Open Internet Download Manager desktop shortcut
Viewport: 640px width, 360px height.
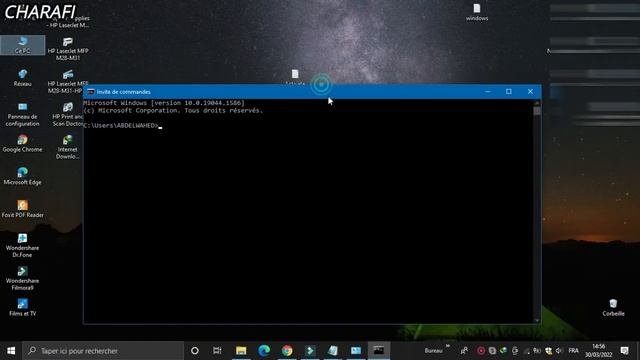pyautogui.click(x=68, y=147)
